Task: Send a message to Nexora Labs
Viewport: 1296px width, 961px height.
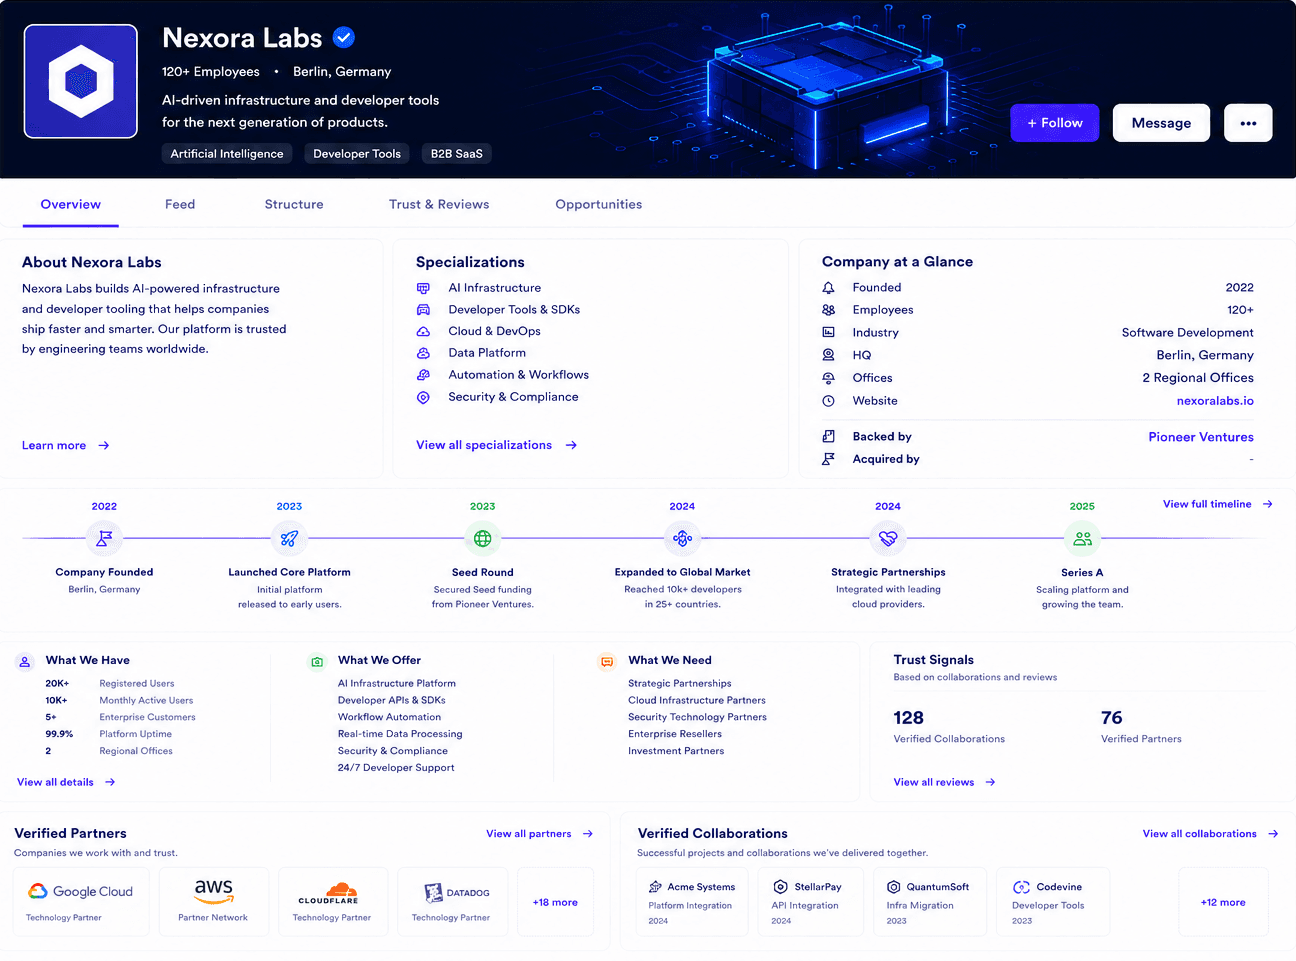Action: click(1161, 123)
